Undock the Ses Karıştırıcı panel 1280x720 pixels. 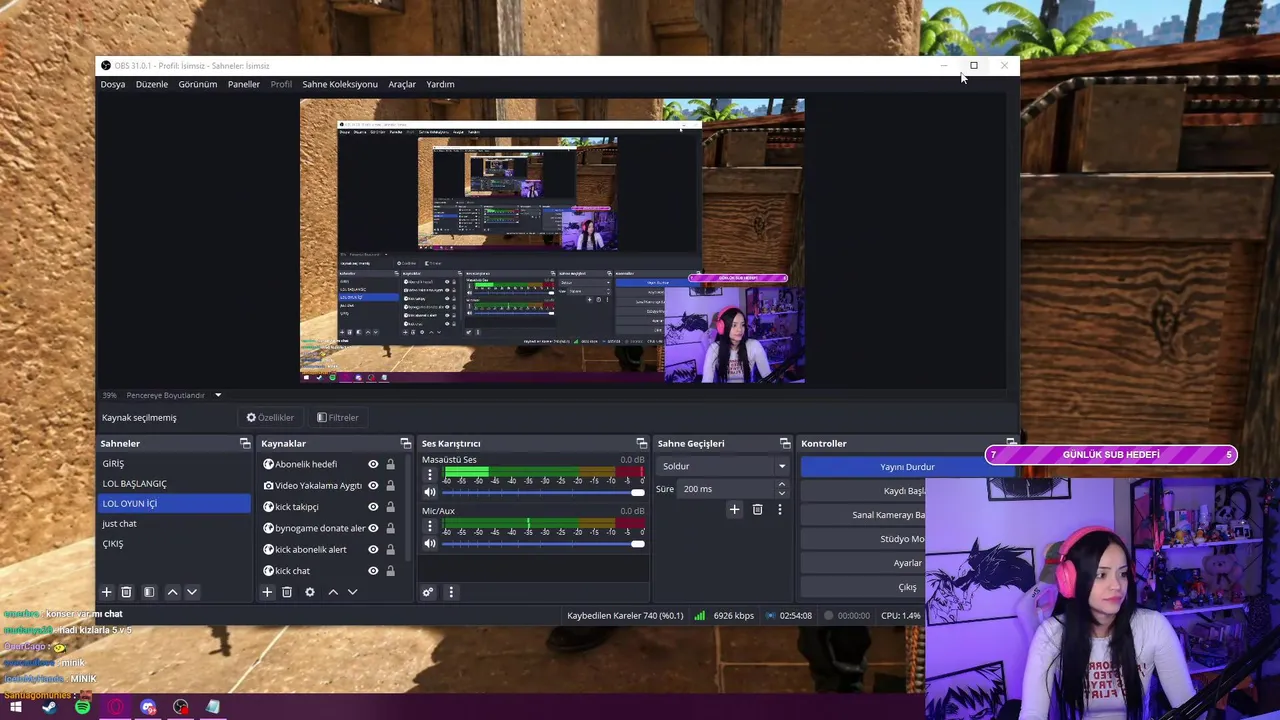tap(642, 443)
